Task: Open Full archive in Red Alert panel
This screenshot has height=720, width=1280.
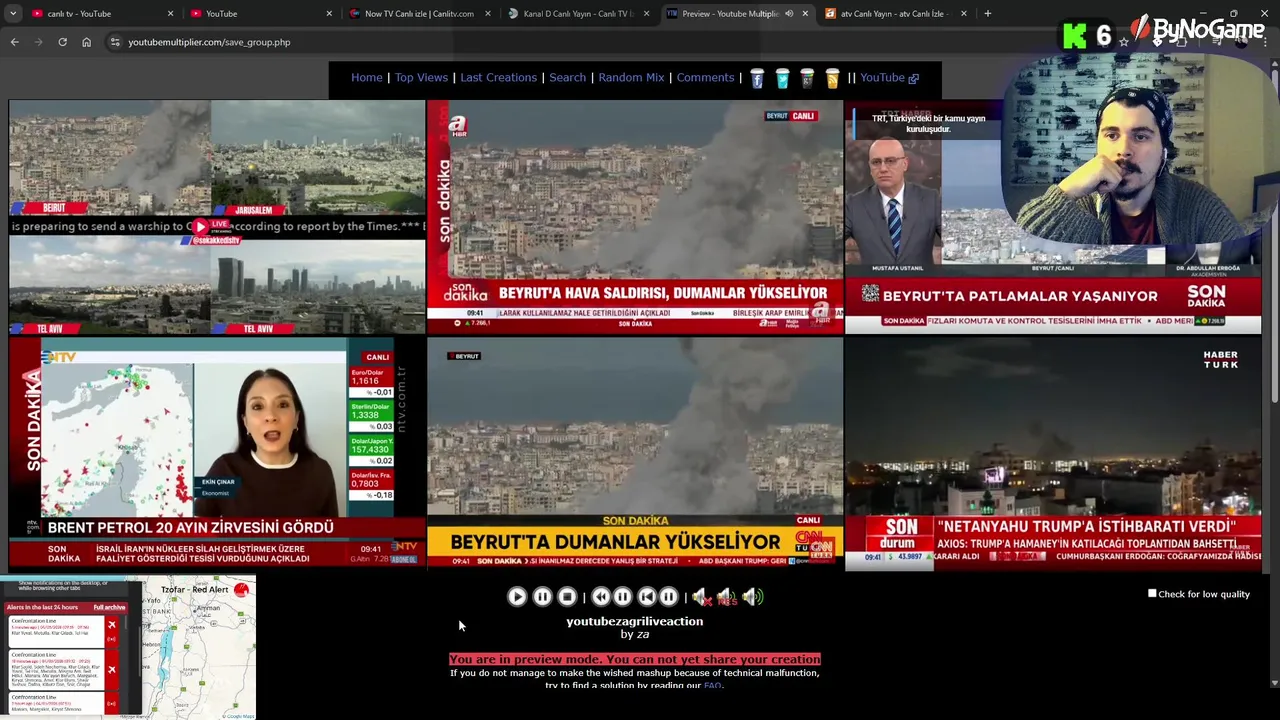Action: tap(109, 607)
